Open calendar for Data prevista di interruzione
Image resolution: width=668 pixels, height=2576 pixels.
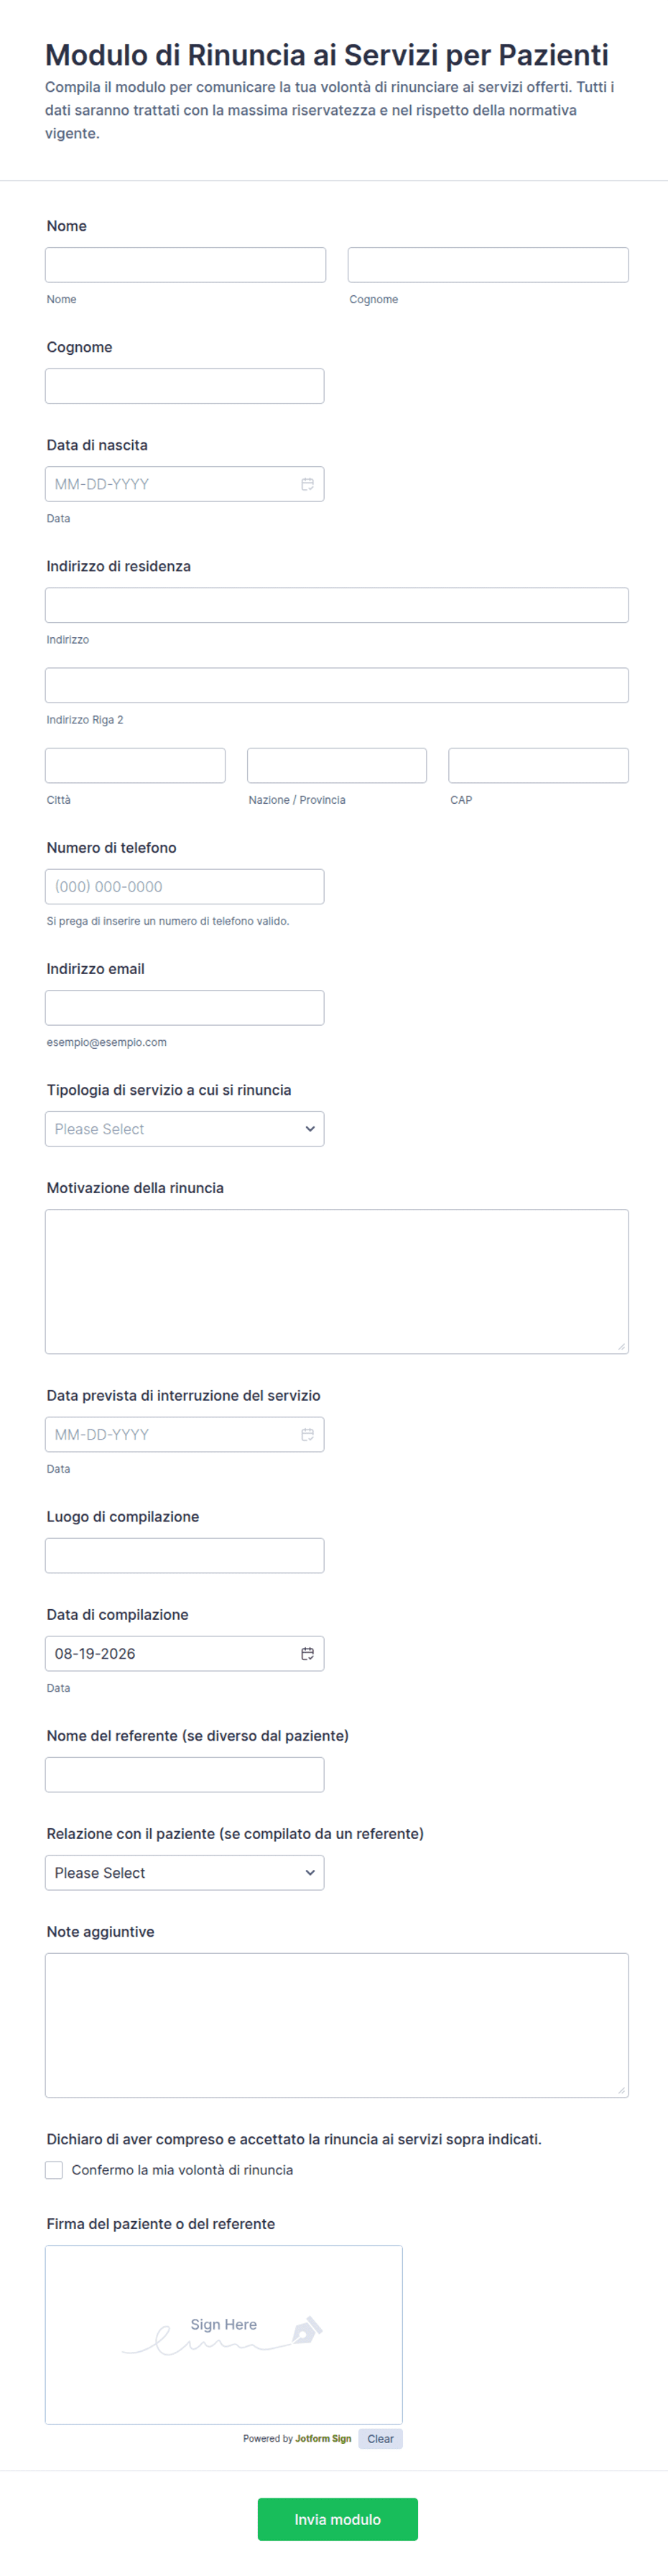tap(307, 1434)
